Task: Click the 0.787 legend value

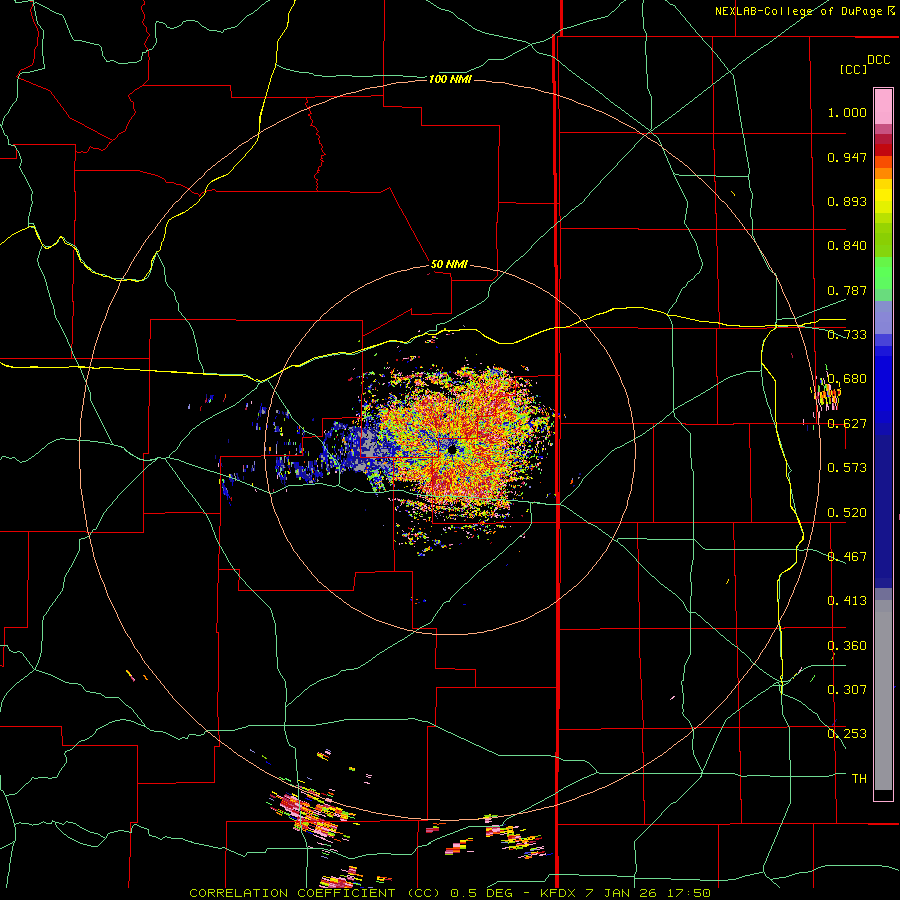Action: (x=847, y=290)
